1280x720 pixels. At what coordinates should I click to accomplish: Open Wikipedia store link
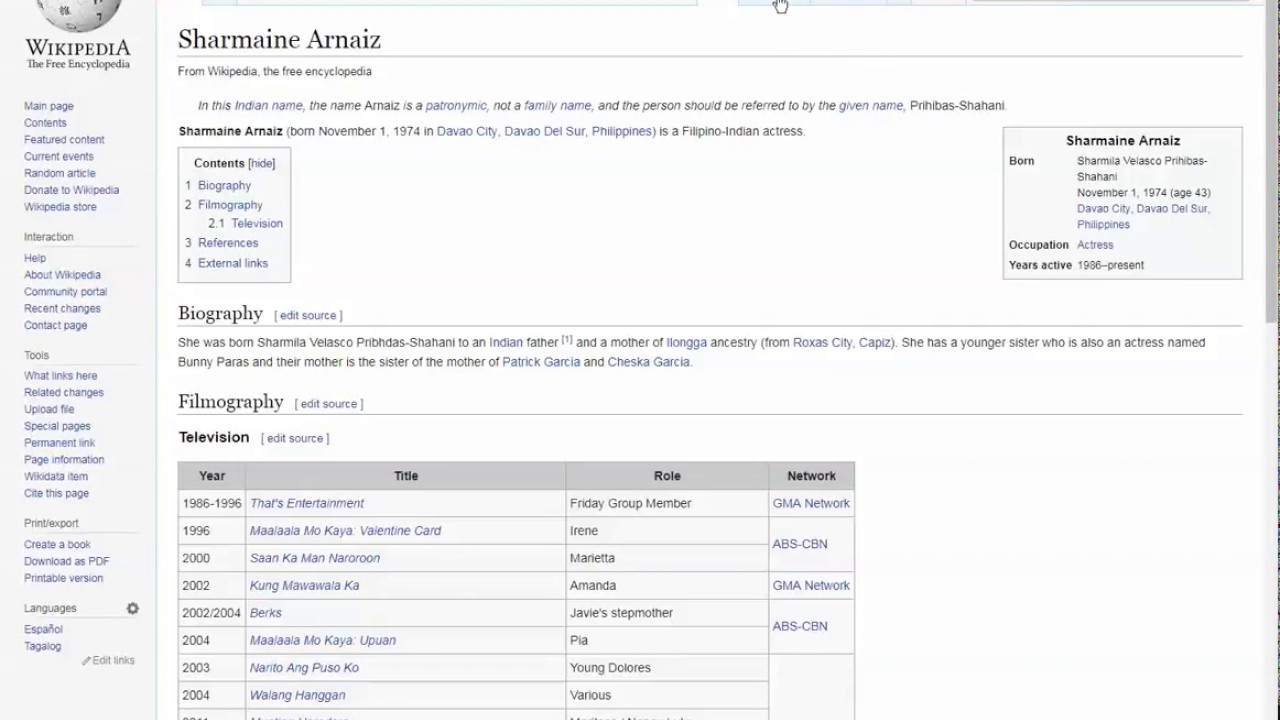point(60,207)
